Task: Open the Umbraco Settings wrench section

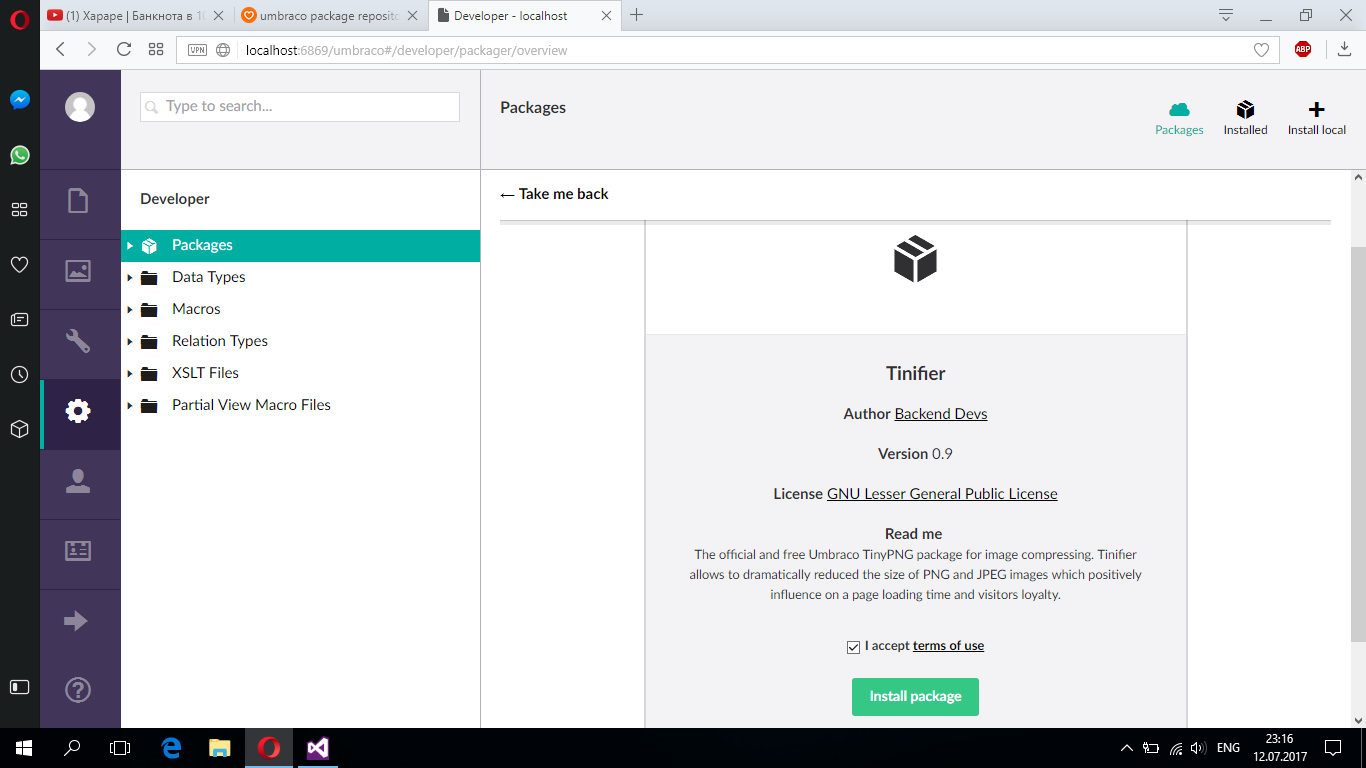Action: point(78,340)
